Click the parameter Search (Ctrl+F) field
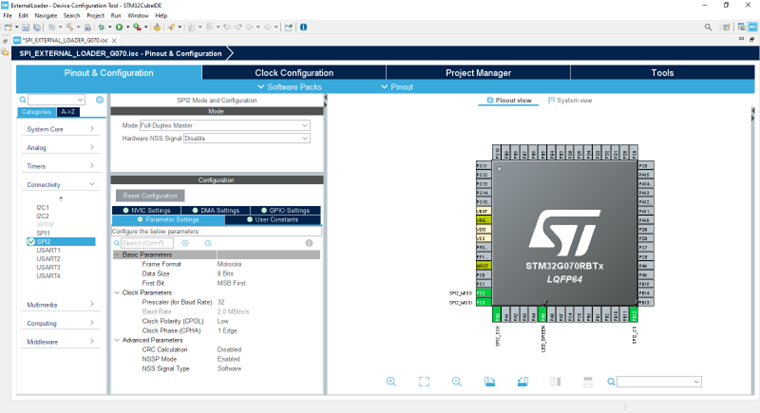Viewport: 760px width, 413px height. (x=147, y=243)
